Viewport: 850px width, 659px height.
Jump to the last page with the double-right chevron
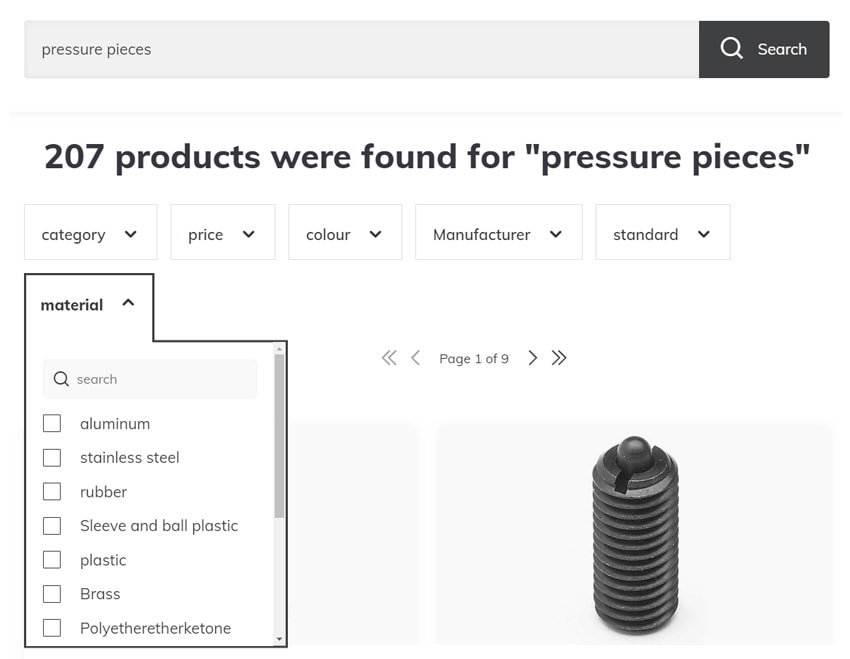tap(559, 357)
